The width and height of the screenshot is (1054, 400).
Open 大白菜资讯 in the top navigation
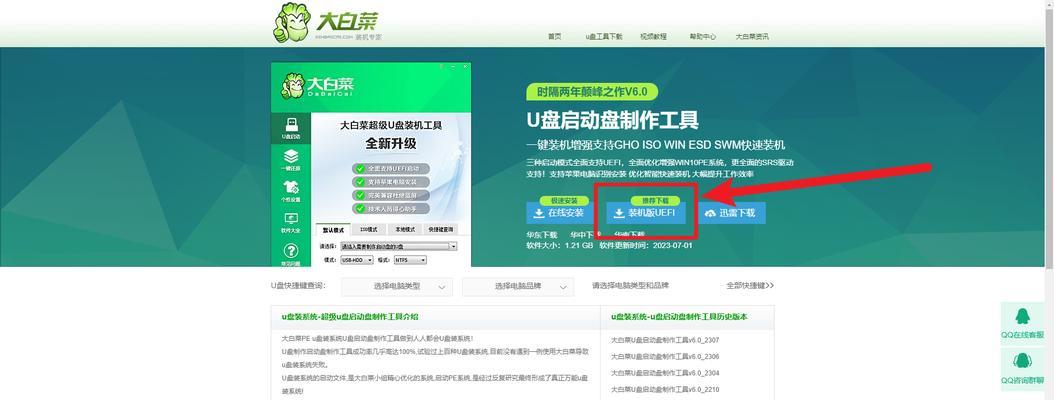tap(752, 37)
